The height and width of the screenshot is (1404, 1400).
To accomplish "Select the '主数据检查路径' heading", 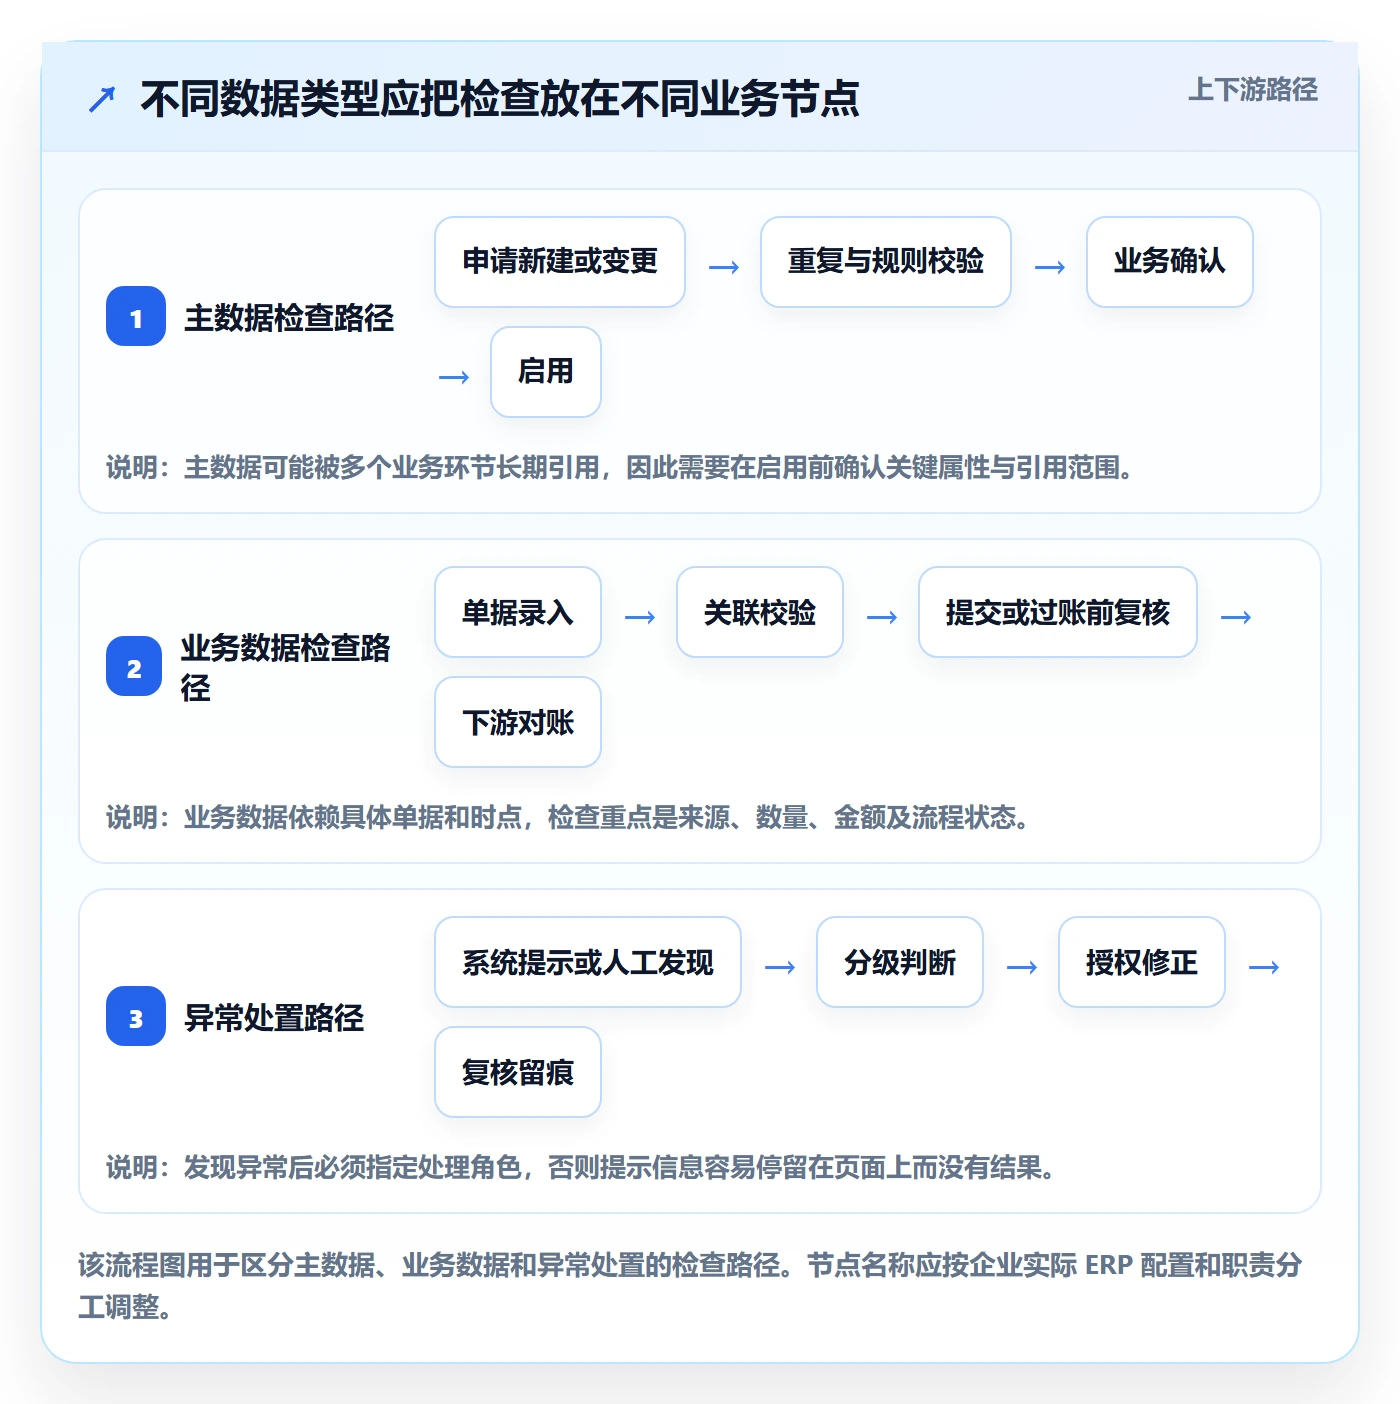I will (x=289, y=318).
